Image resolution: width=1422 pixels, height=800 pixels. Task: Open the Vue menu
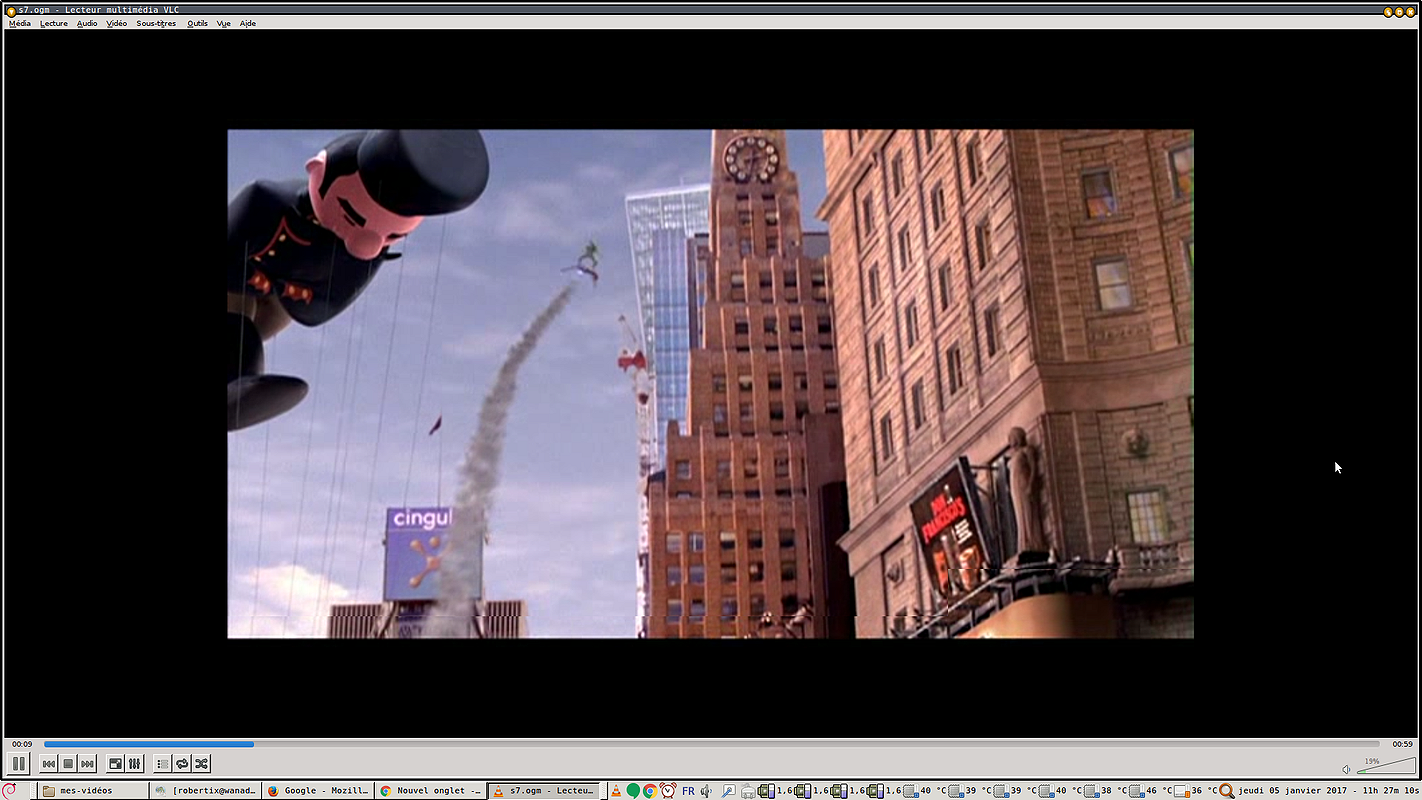tap(223, 23)
